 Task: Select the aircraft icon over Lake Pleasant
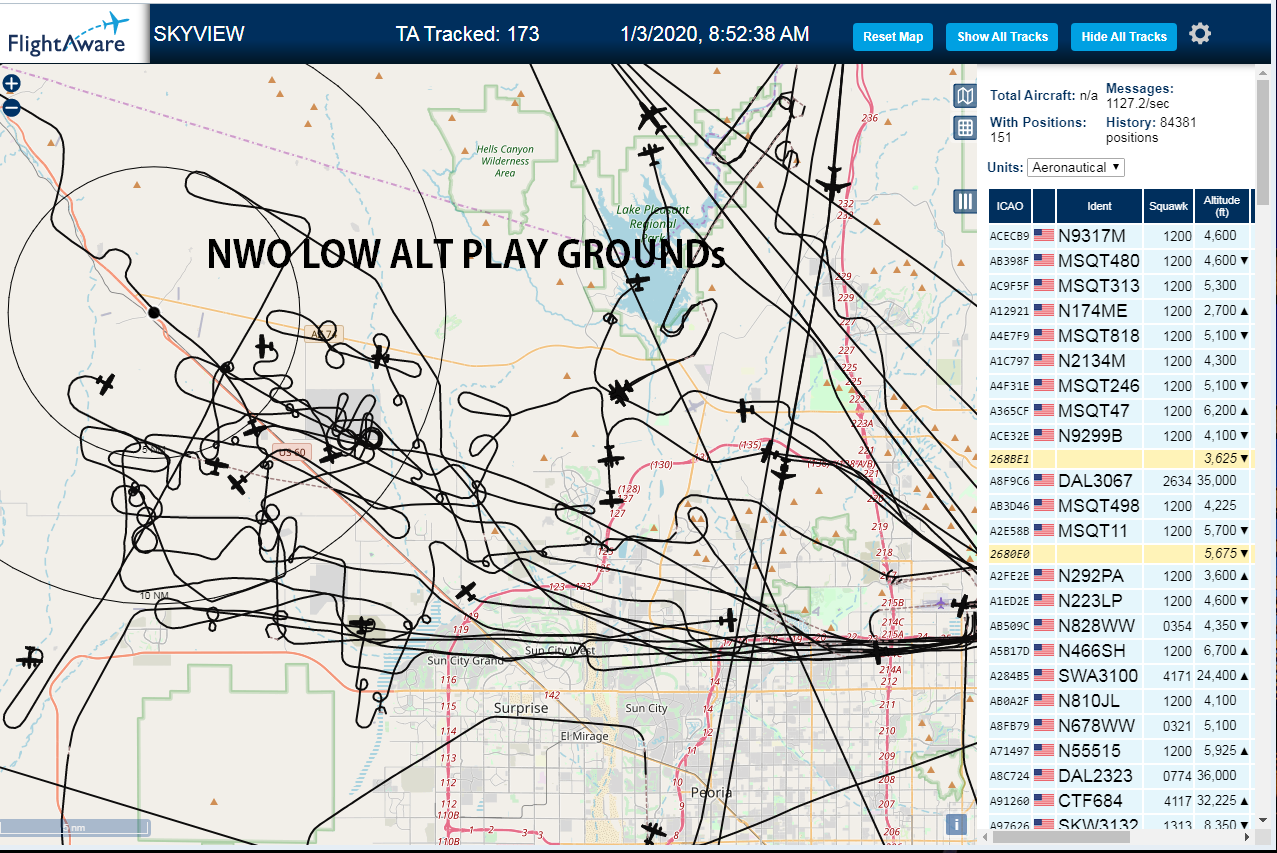coord(635,283)
